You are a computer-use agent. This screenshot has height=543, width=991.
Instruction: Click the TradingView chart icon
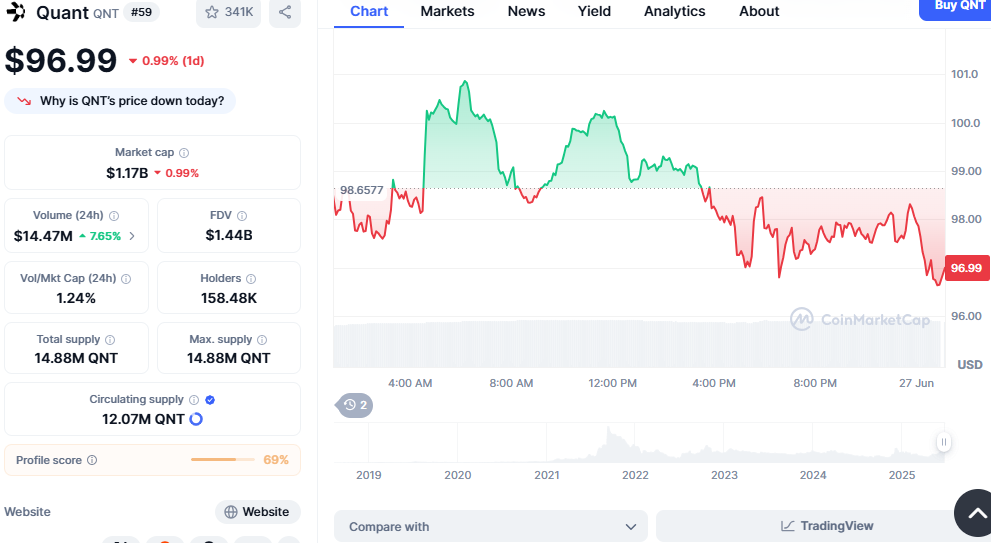(x=787, y=526)
